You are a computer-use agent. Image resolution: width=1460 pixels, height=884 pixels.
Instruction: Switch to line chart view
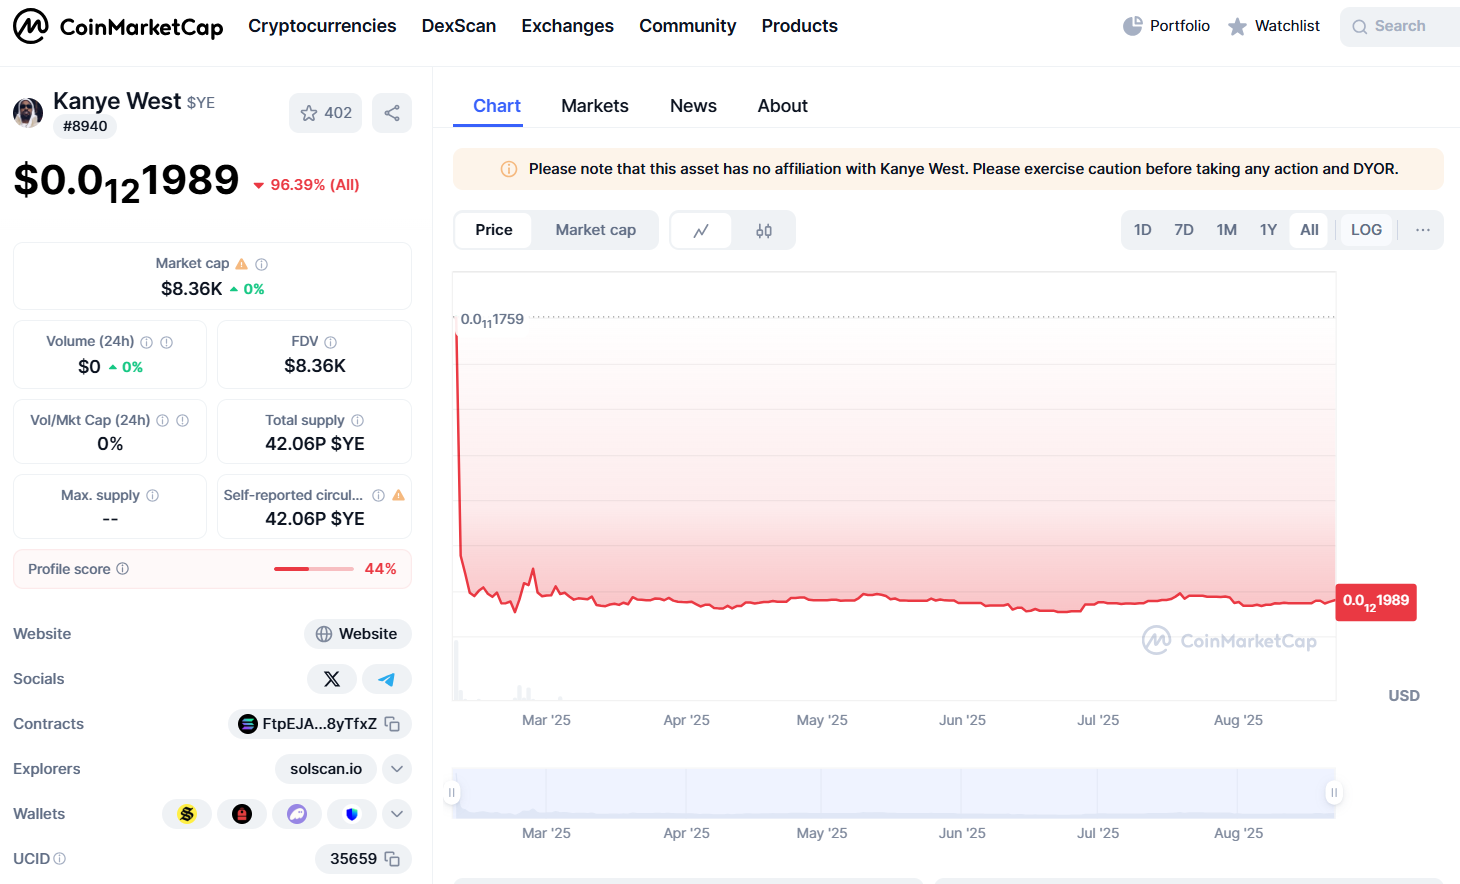tap(701, 230)
